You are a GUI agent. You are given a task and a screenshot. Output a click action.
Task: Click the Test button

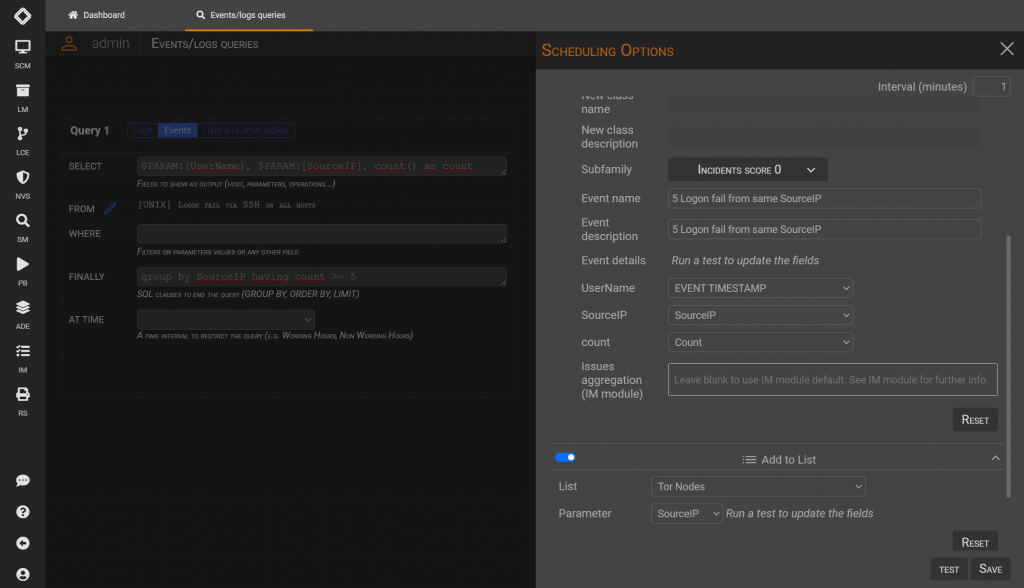coord(949,570)
